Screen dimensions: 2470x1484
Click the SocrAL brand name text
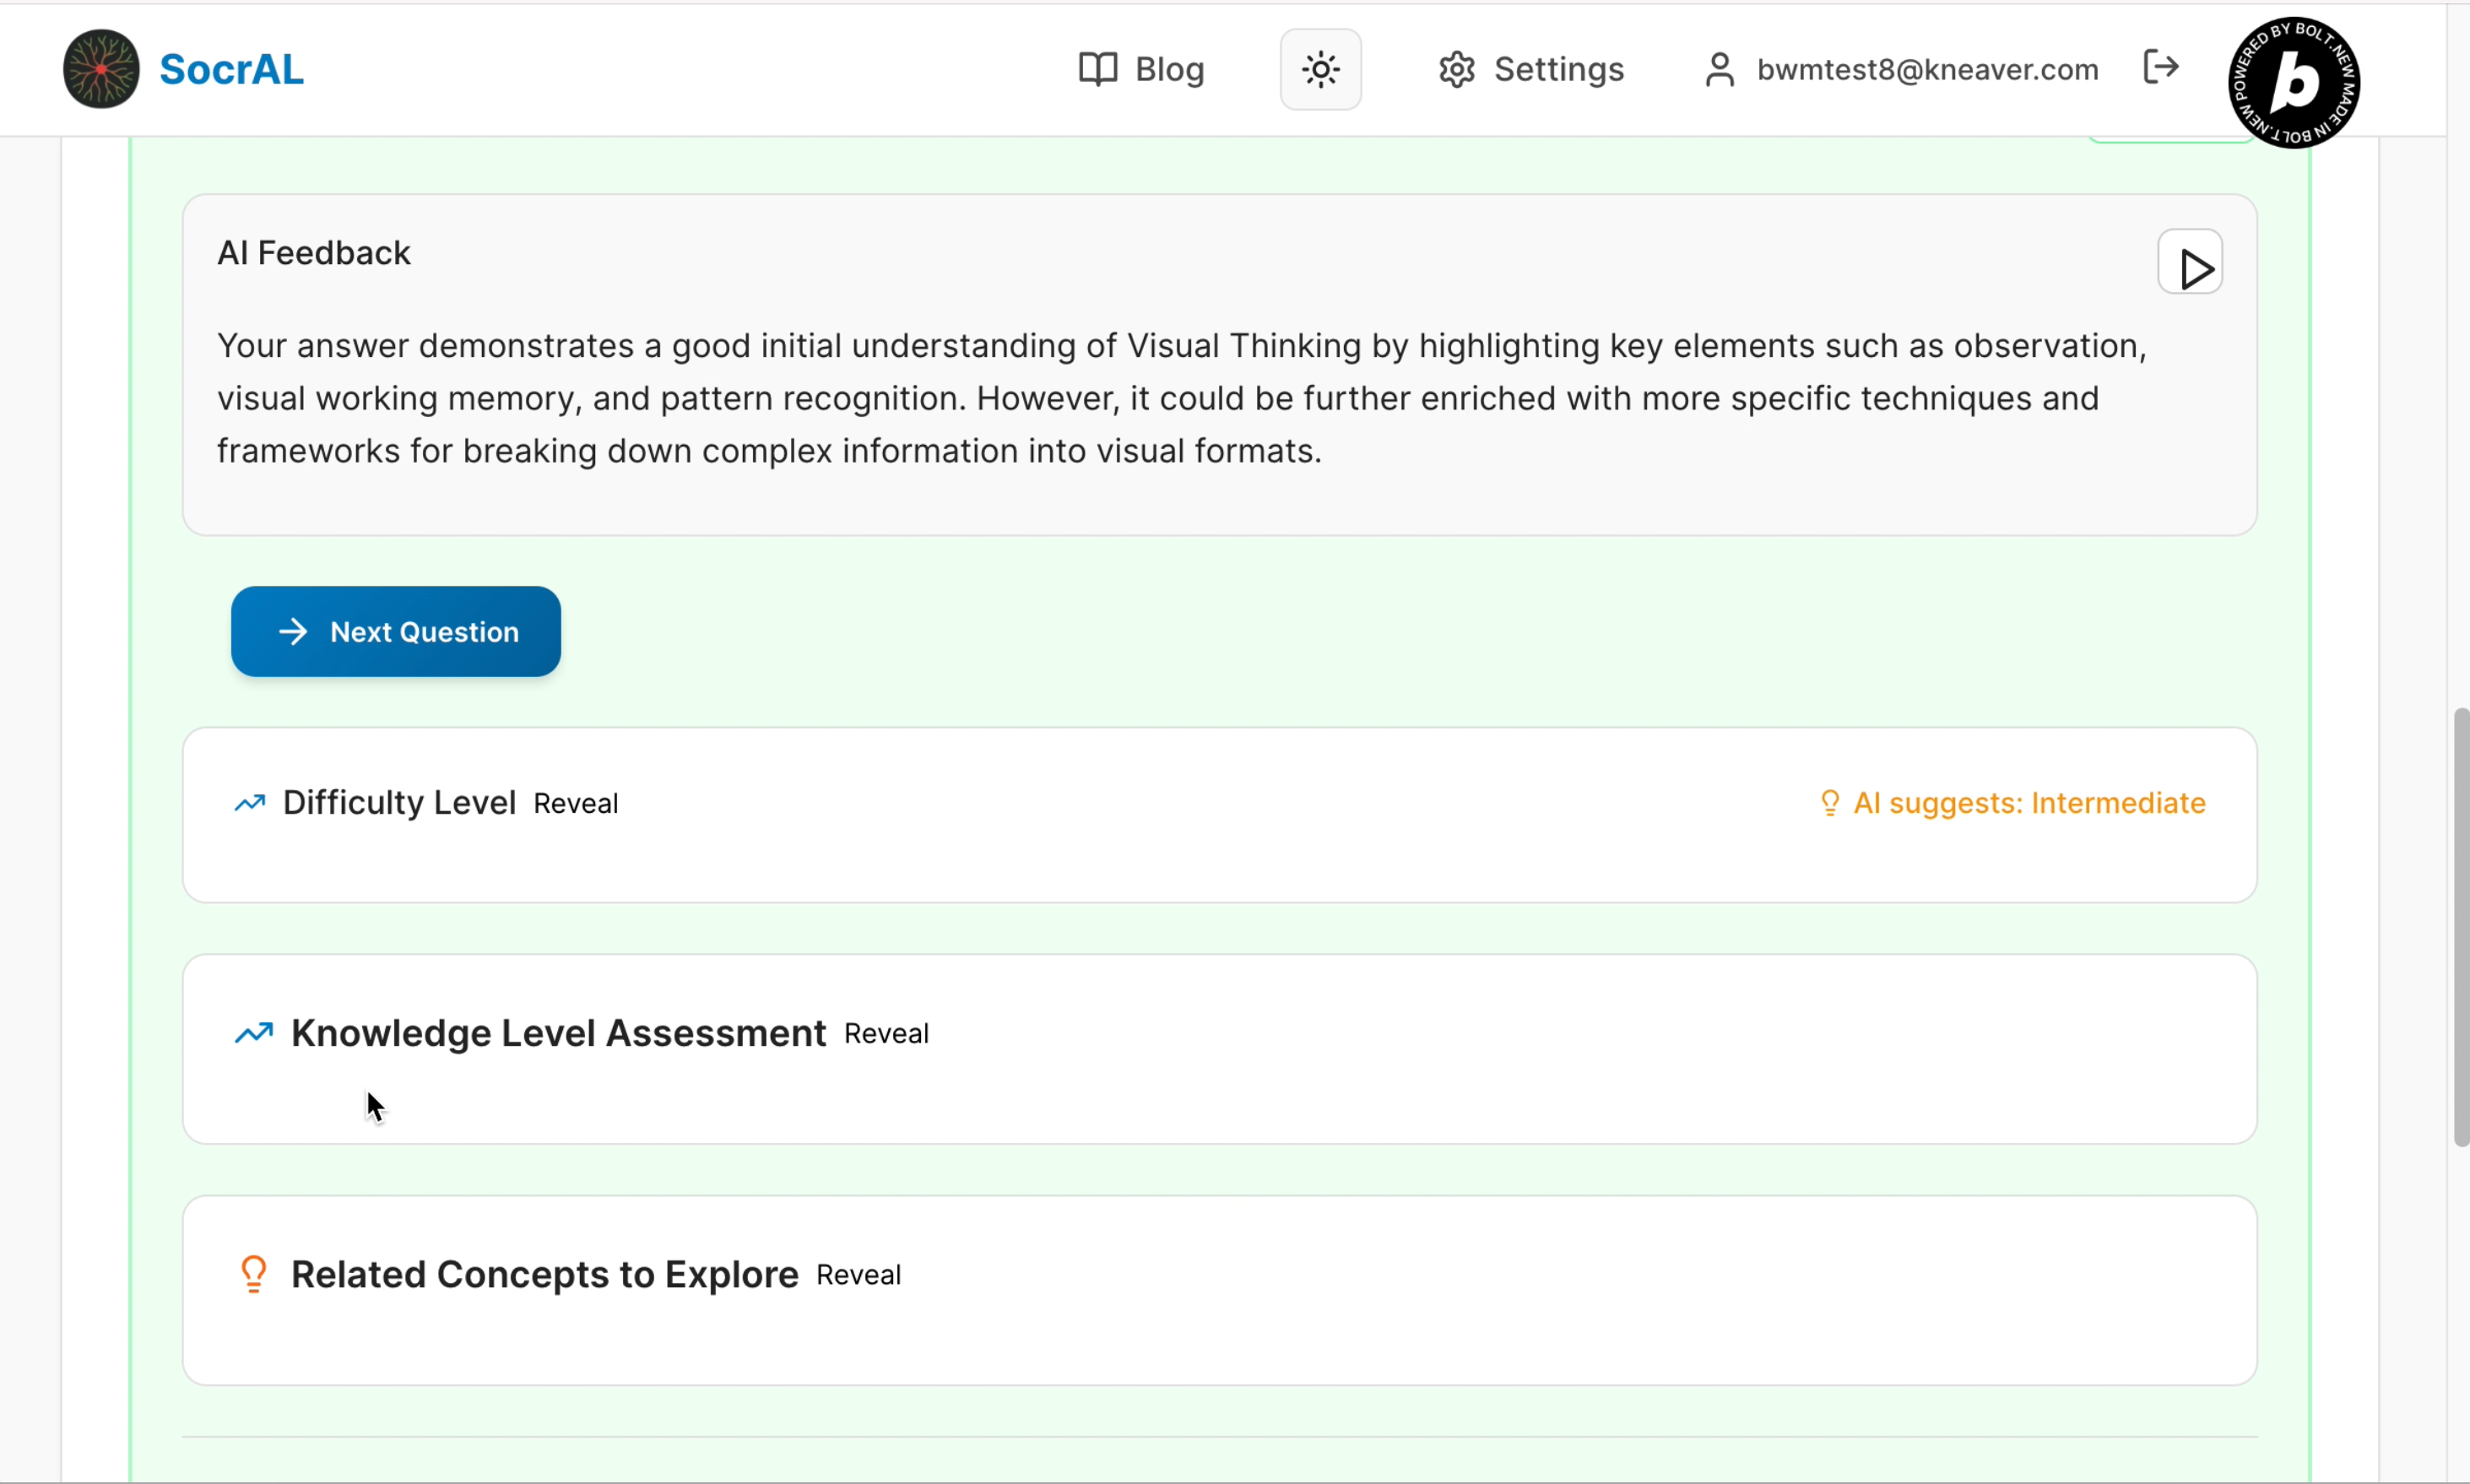[231, 69]
